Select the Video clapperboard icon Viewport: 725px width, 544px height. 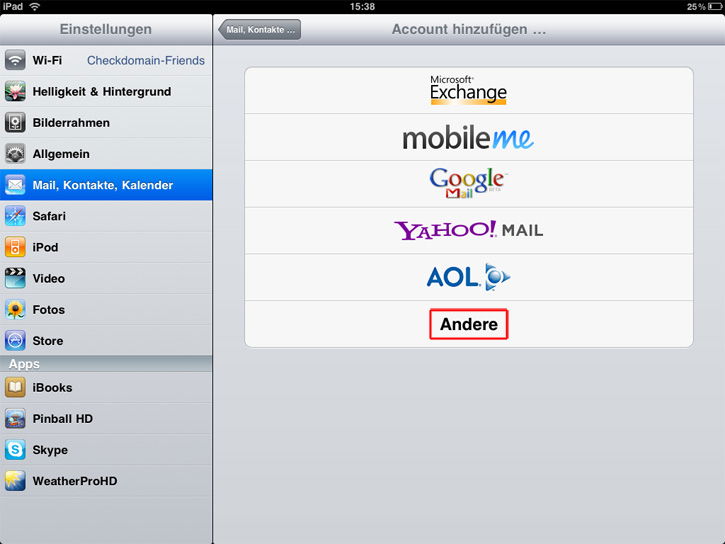(15, 278)
